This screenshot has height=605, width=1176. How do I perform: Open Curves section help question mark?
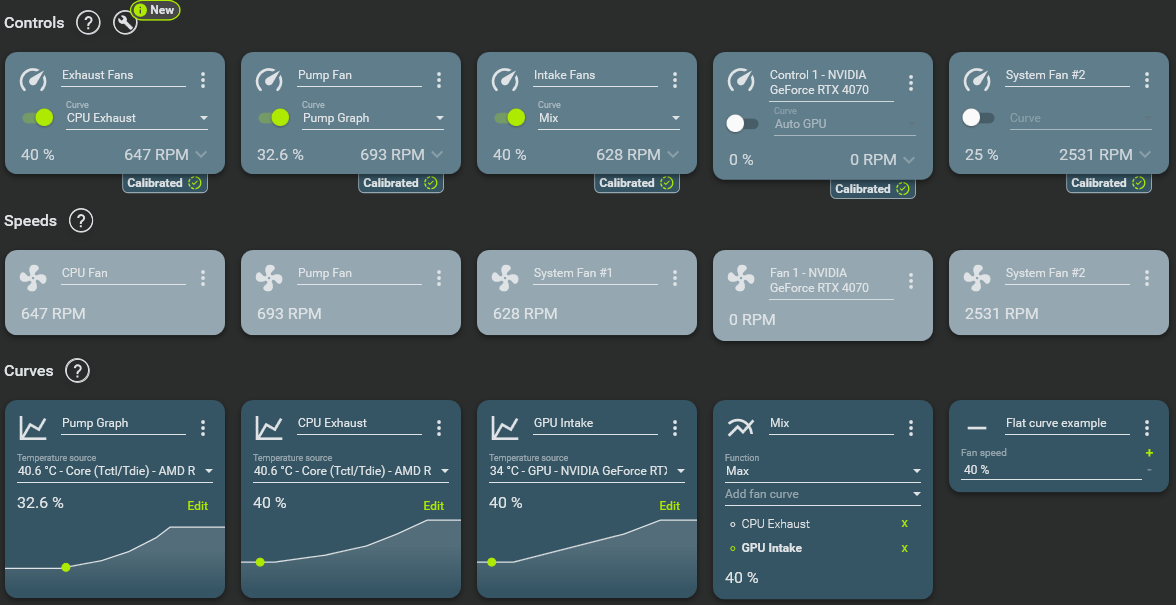click(77, 370)
